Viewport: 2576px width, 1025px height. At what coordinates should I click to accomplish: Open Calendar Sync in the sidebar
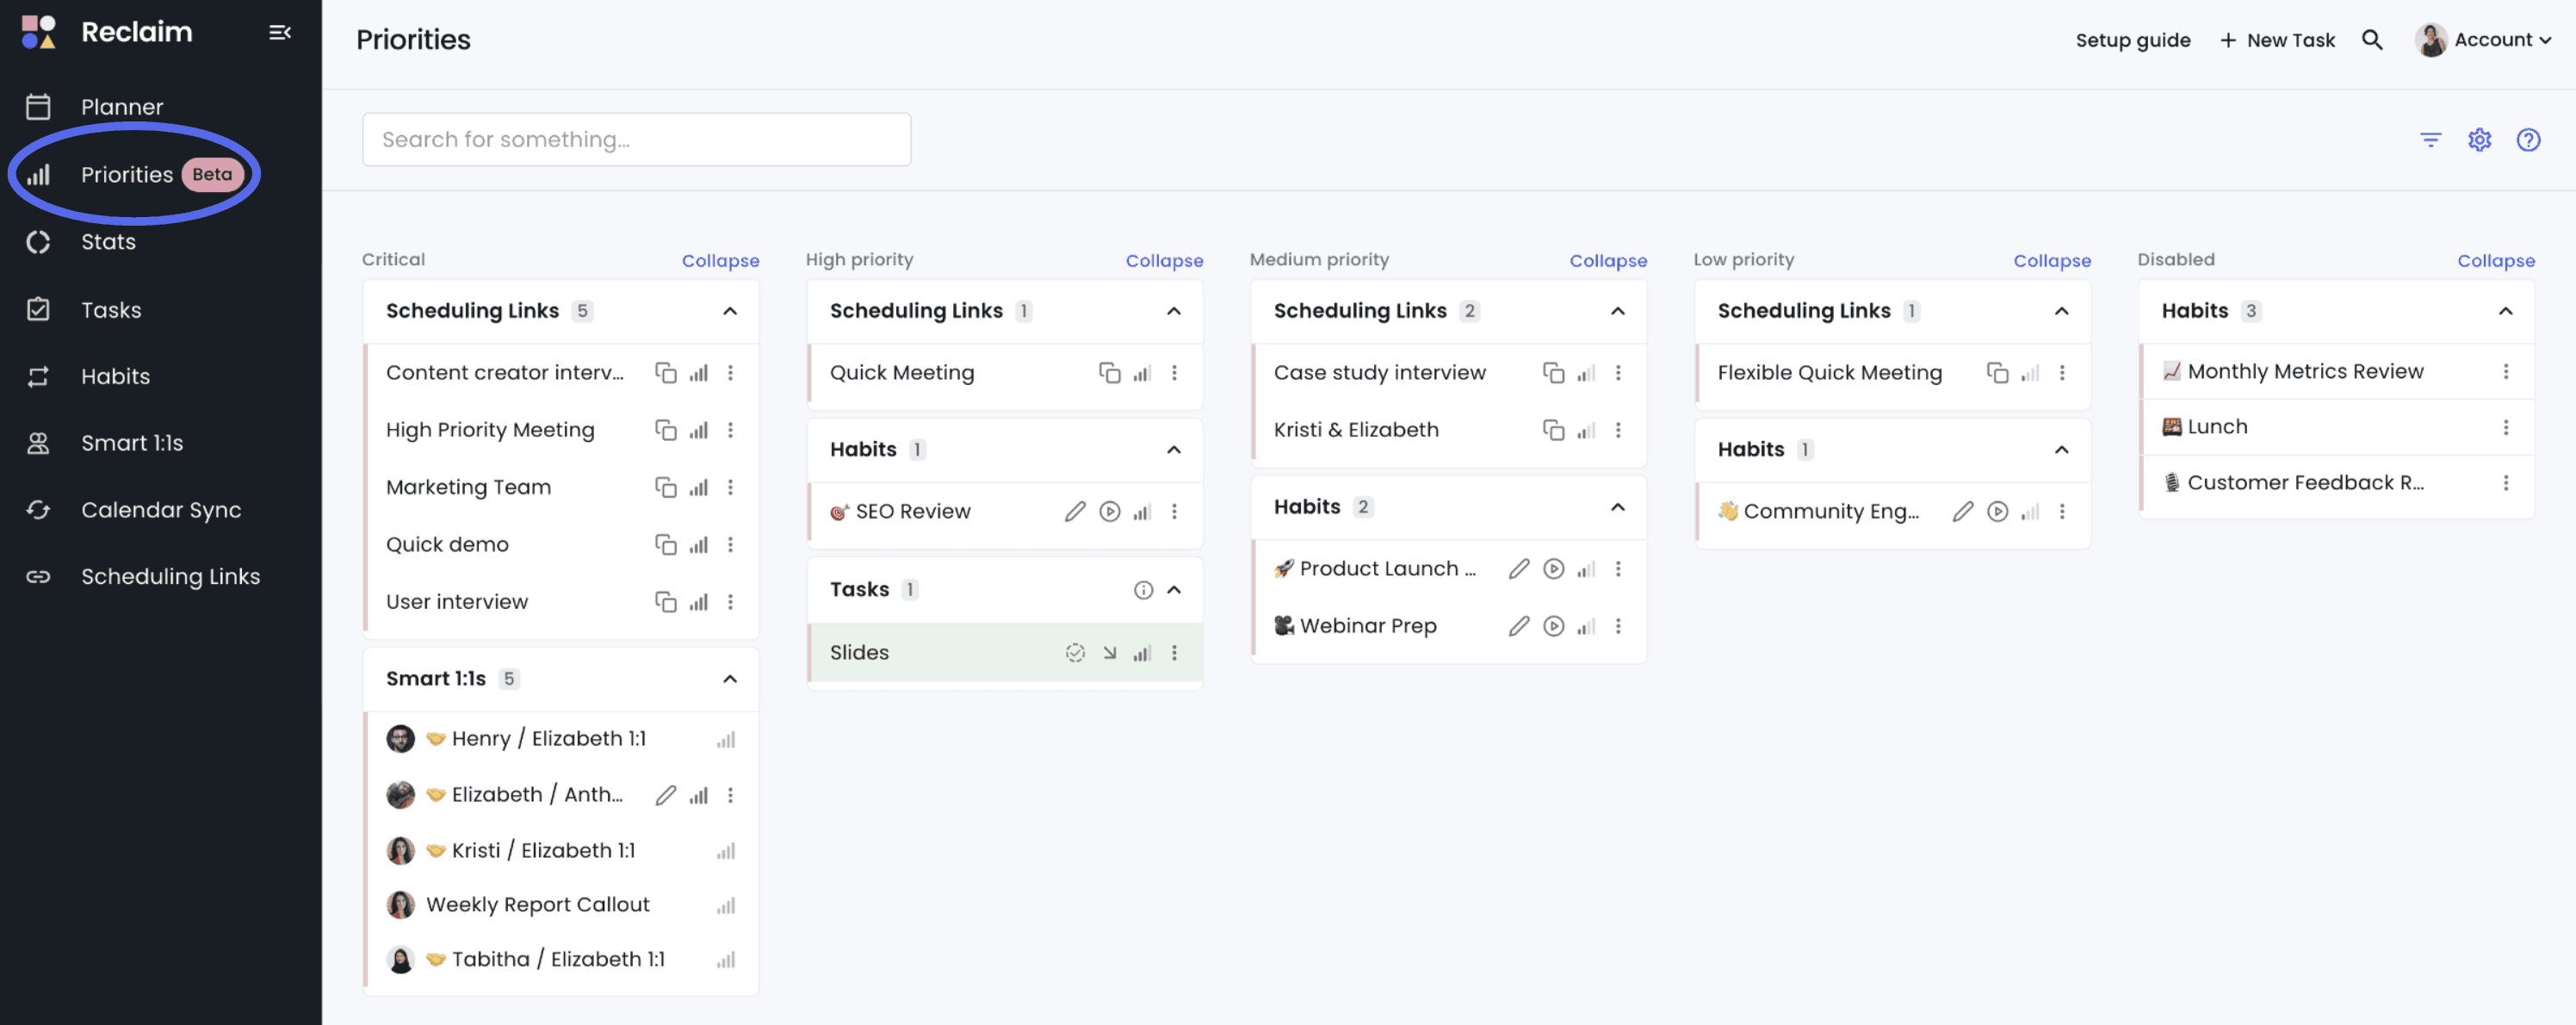tap(160, 510)
